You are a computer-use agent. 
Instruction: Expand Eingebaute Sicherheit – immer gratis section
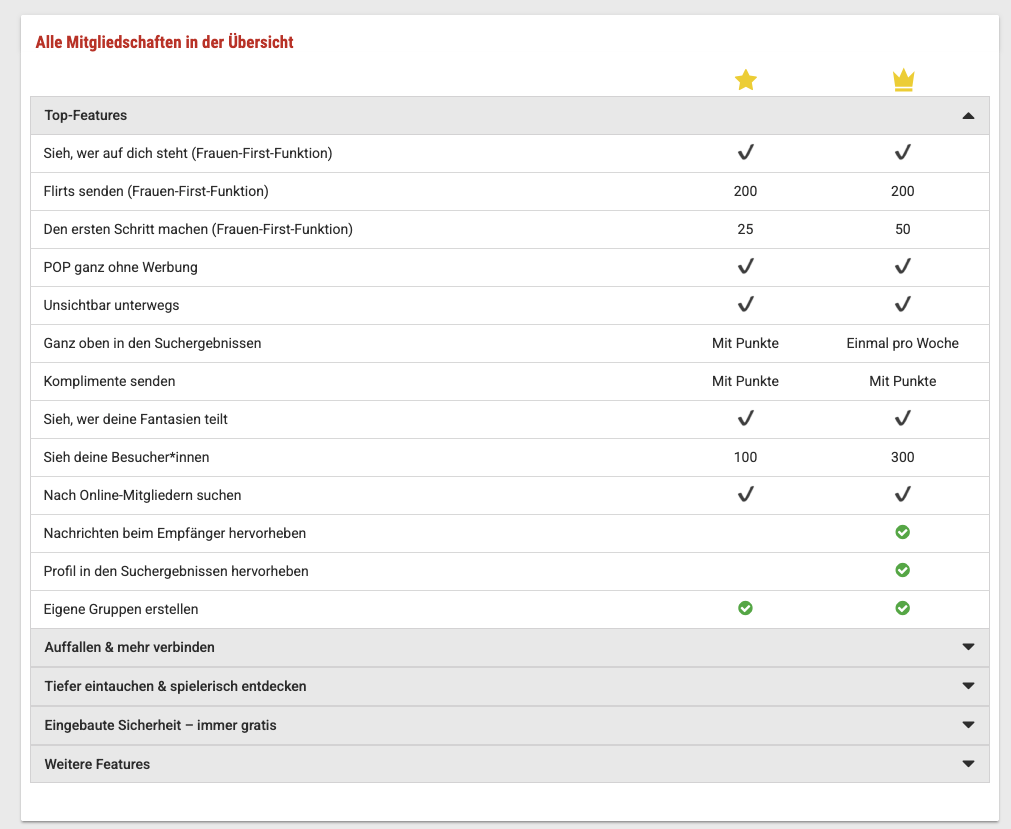tap(967, 725)
